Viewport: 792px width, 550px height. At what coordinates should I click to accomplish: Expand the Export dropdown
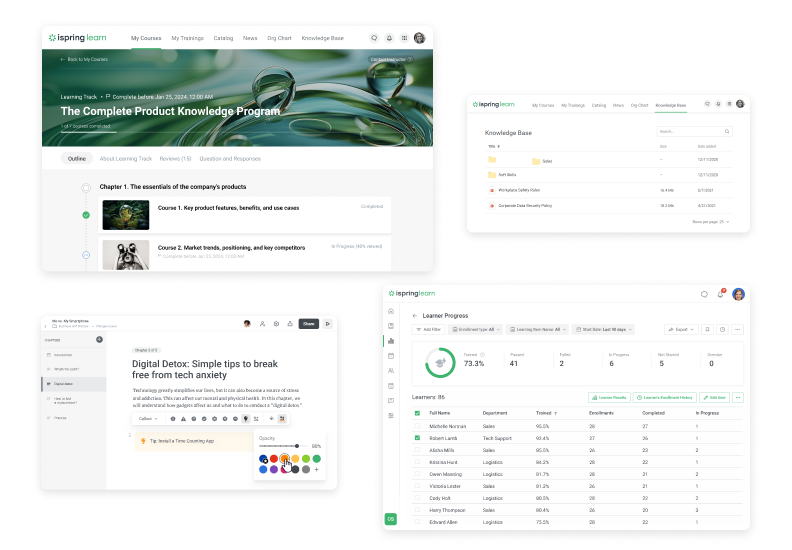pos(681,329)
